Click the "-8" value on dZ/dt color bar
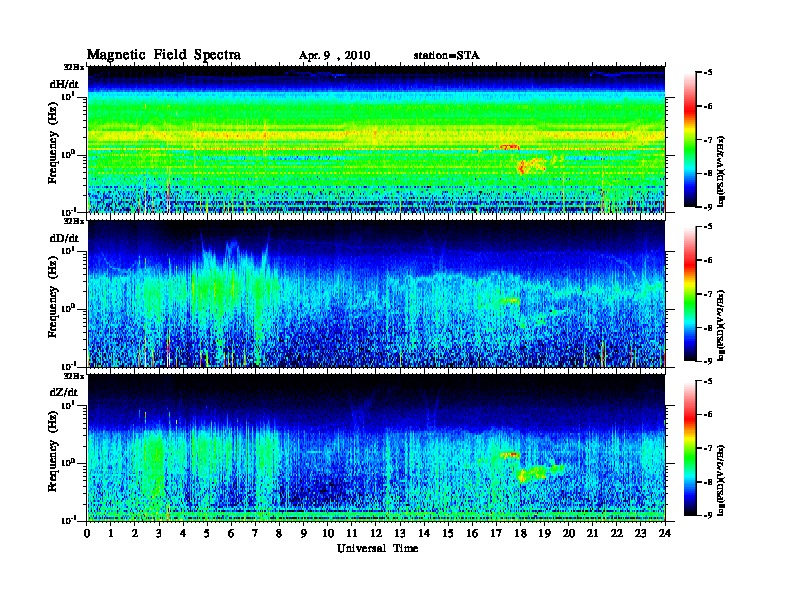 (x=708, y=482)
